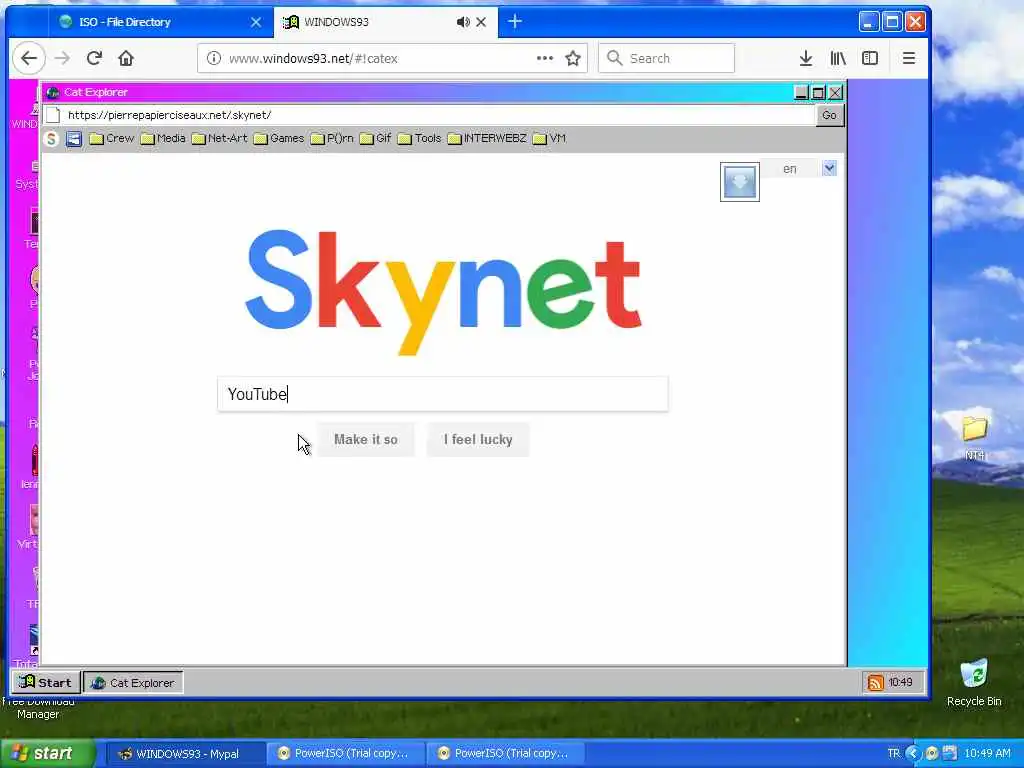This screenshot has height=768, width=1024.
Task: Click the browser Search field
Action: click(666, 58)
